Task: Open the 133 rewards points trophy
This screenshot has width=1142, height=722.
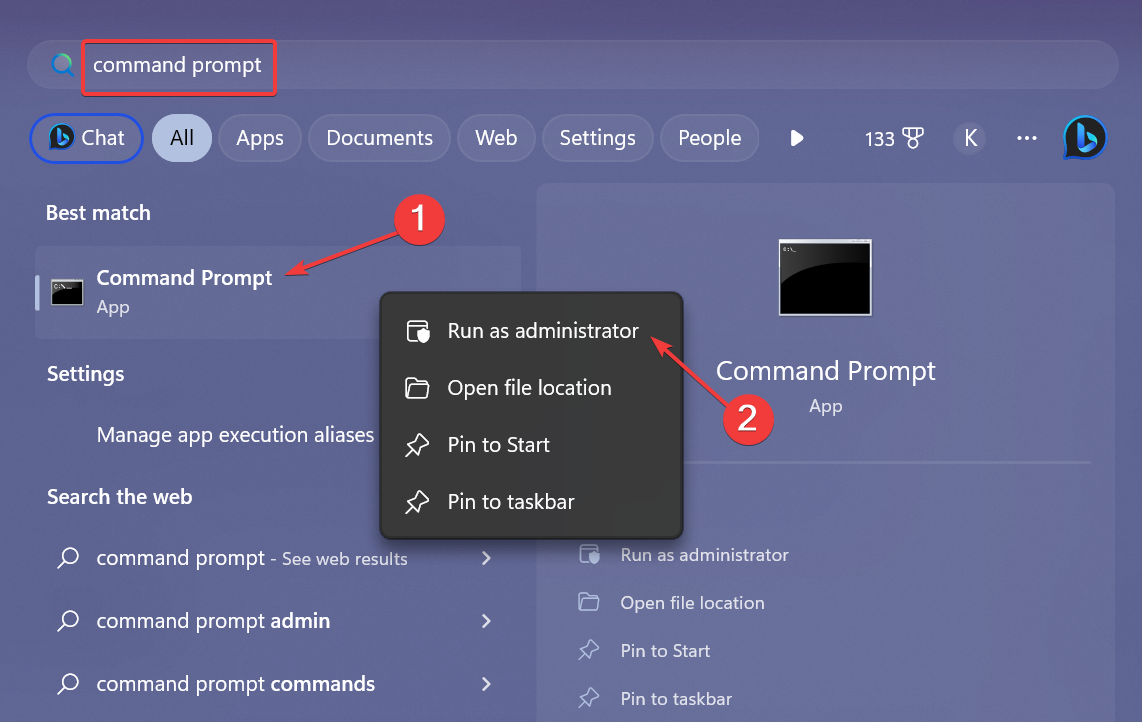Action: tap(894, 138)
